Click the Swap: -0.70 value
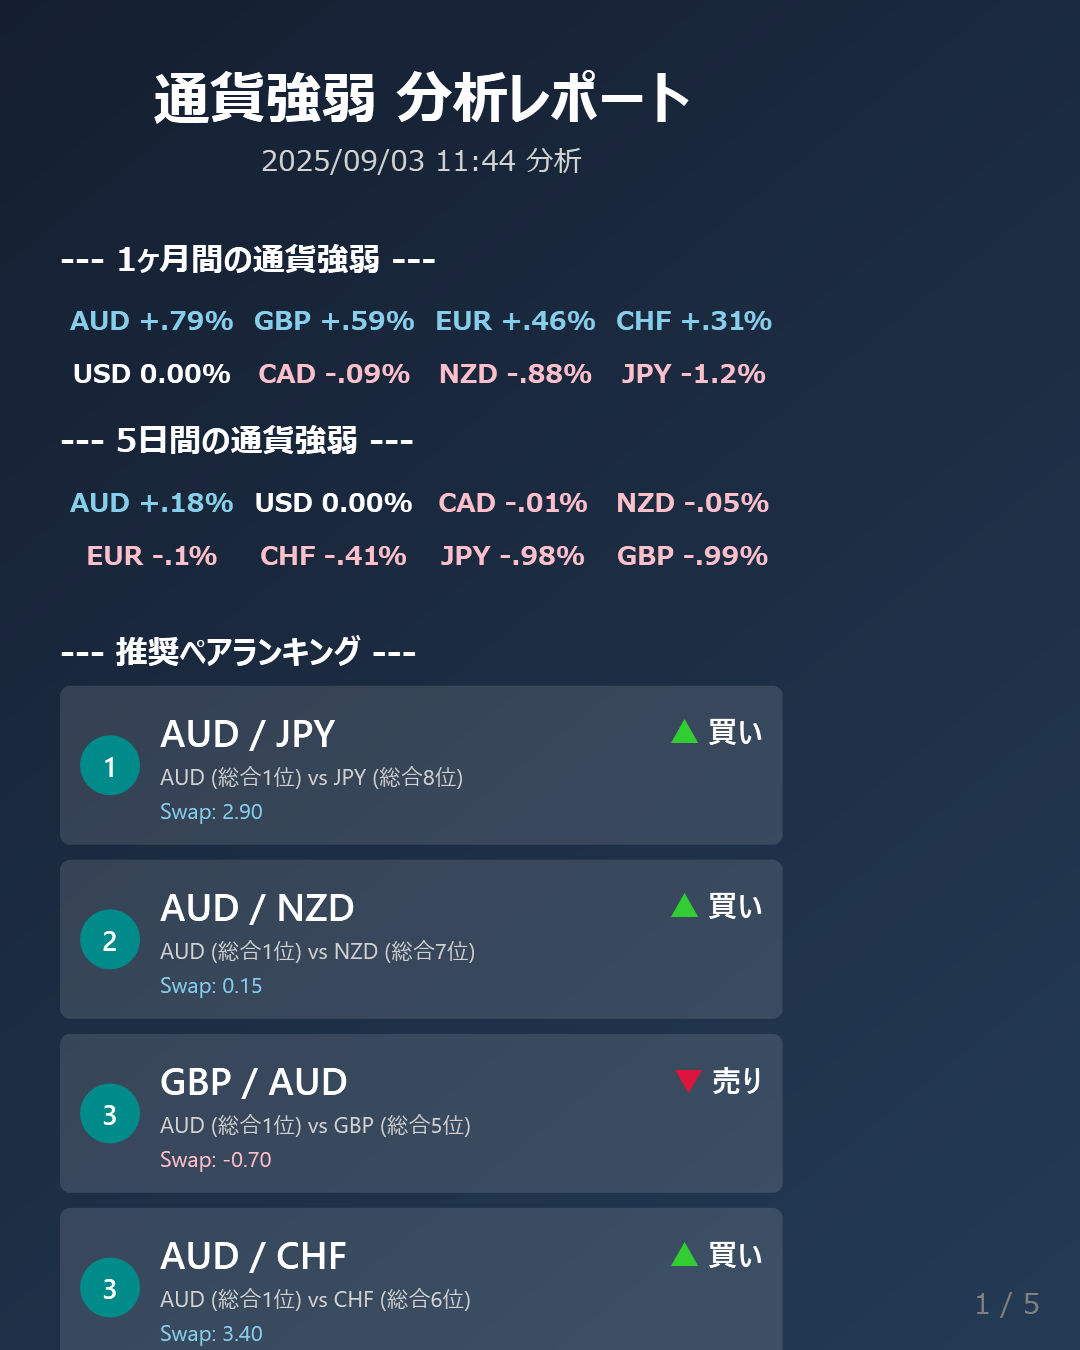 [216, 1160]
